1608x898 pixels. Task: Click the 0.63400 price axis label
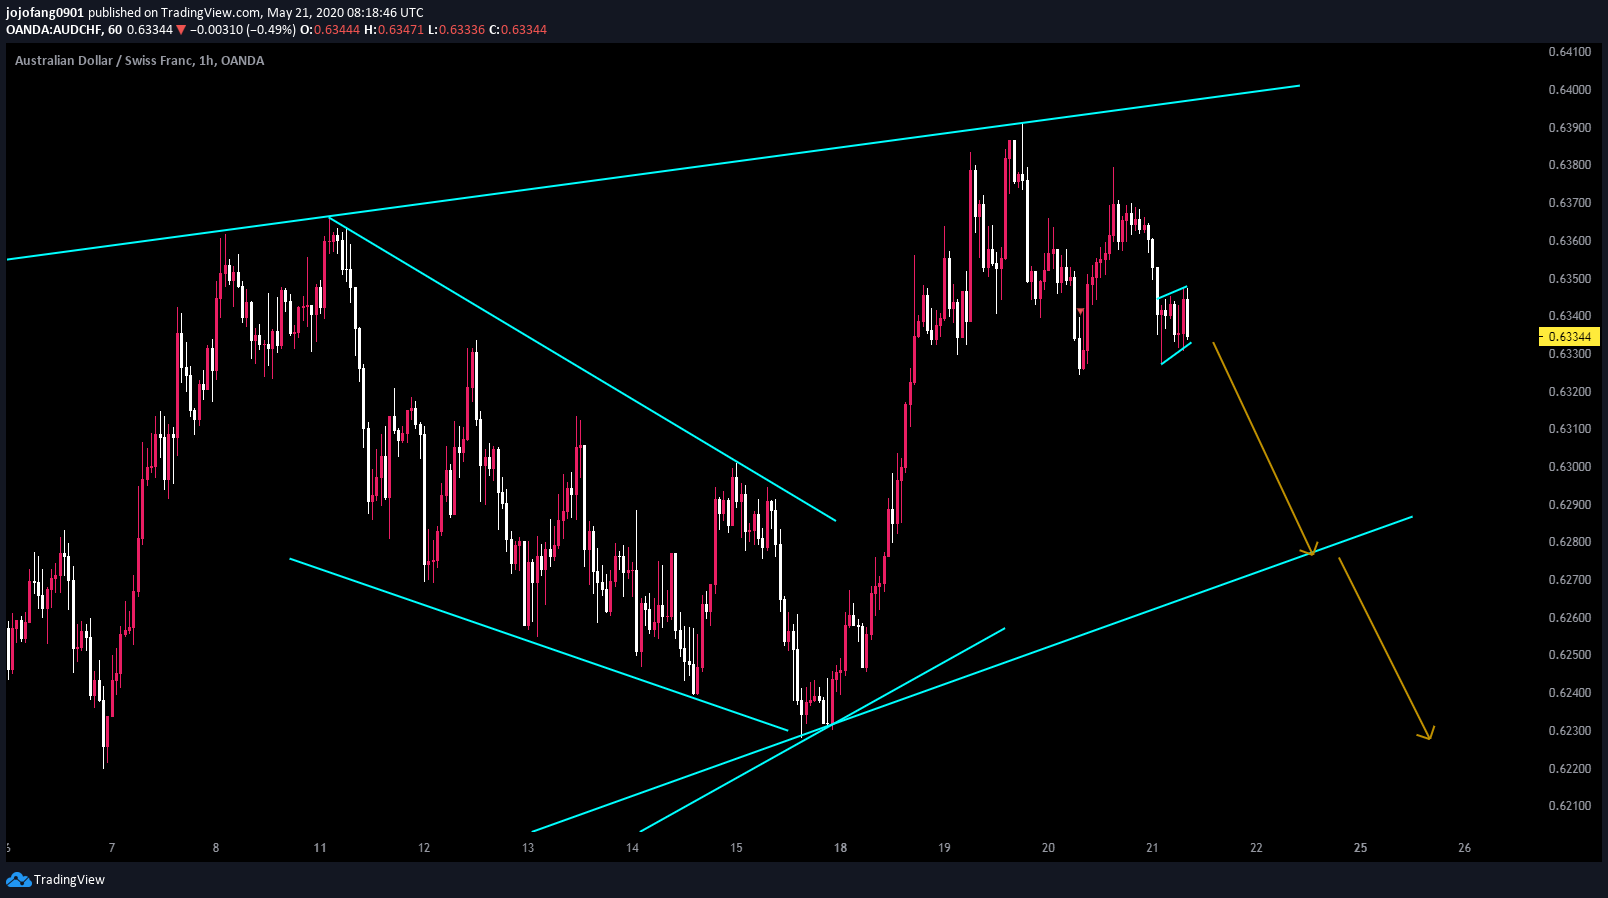pyautogui.click(x=1569, y=316)
